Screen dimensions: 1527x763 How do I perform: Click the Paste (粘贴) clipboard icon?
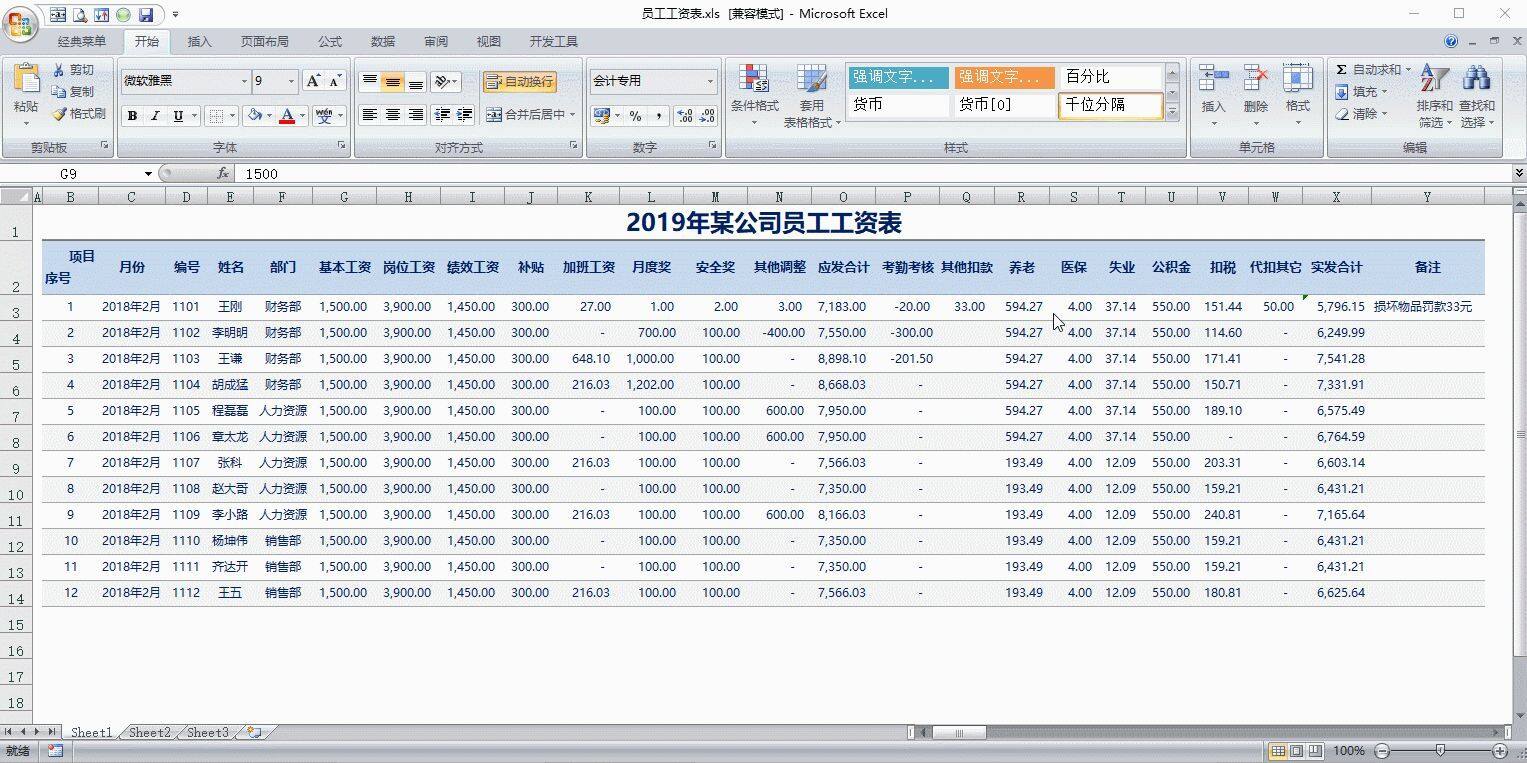click(x=26, y=79)
